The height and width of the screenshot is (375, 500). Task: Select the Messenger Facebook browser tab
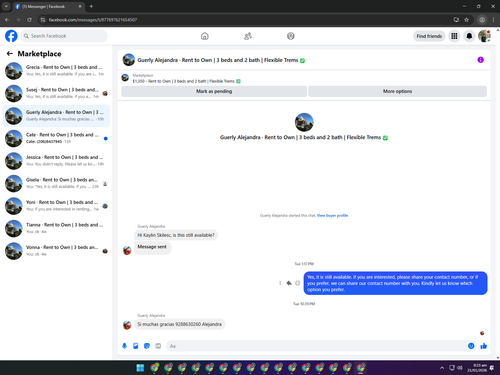[x=48, y=6]
